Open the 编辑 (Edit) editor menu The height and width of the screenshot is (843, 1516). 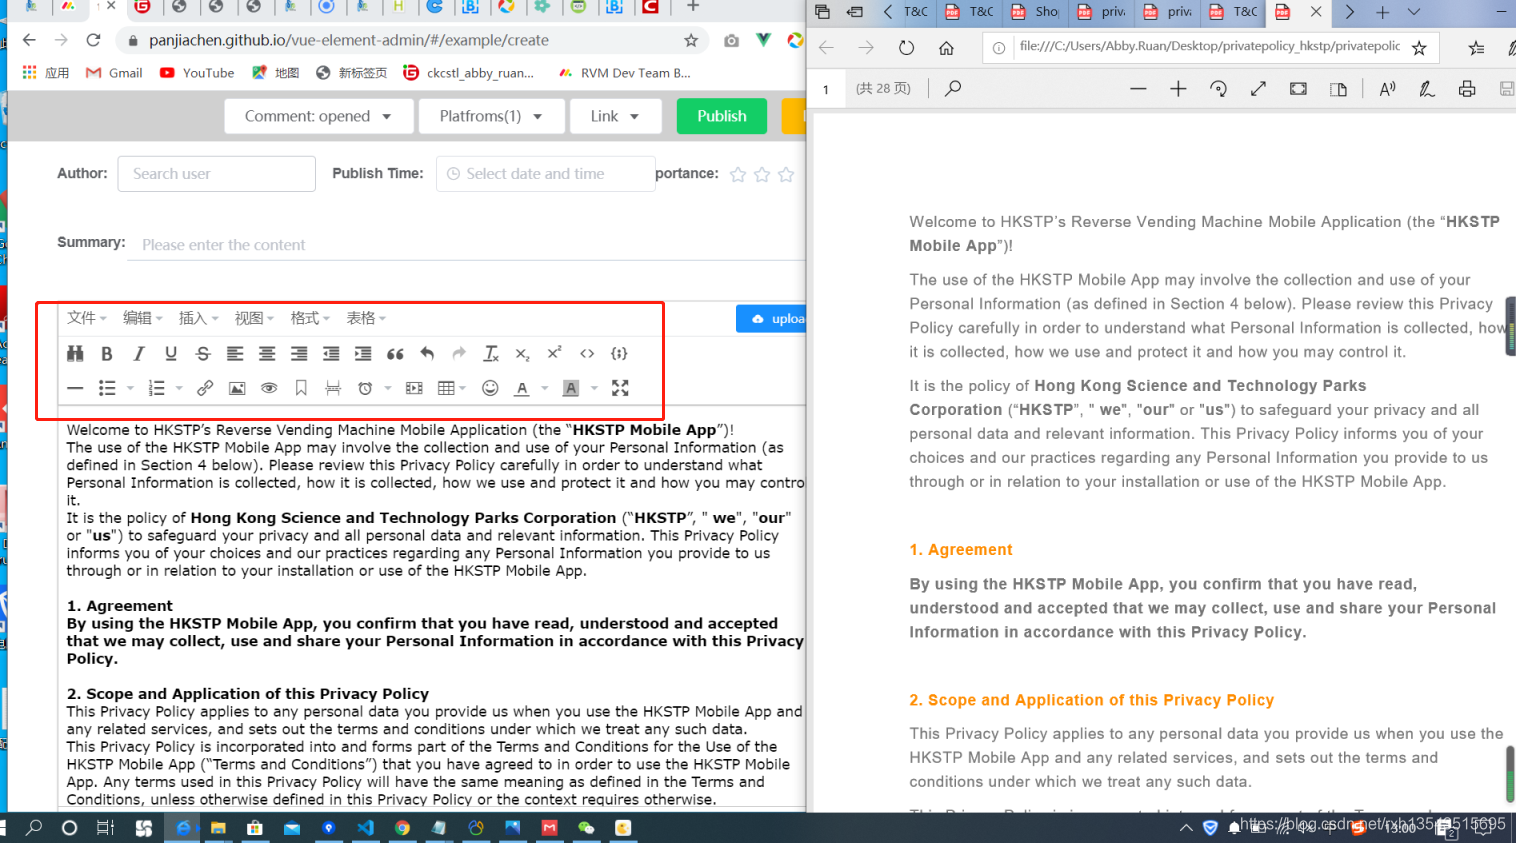pos(142,318)
